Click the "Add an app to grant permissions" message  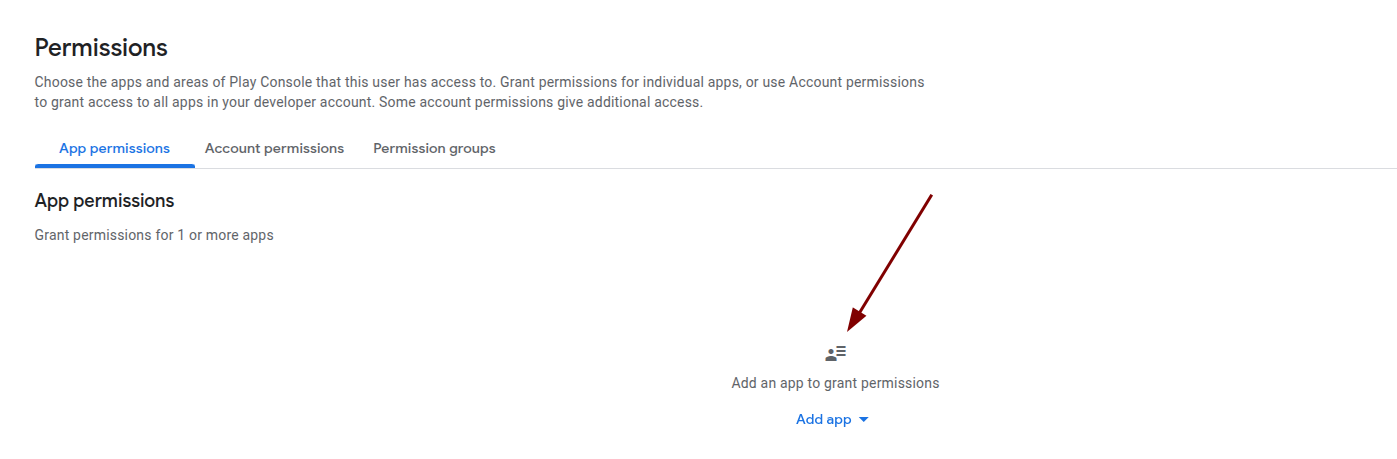835,383
